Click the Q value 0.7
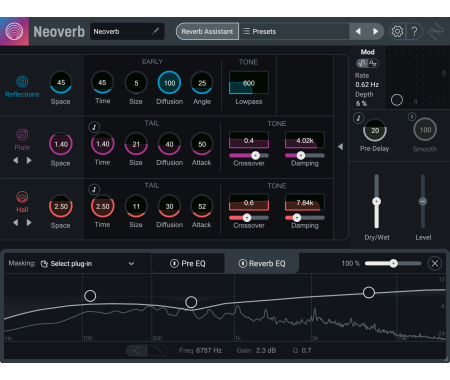 306,350
